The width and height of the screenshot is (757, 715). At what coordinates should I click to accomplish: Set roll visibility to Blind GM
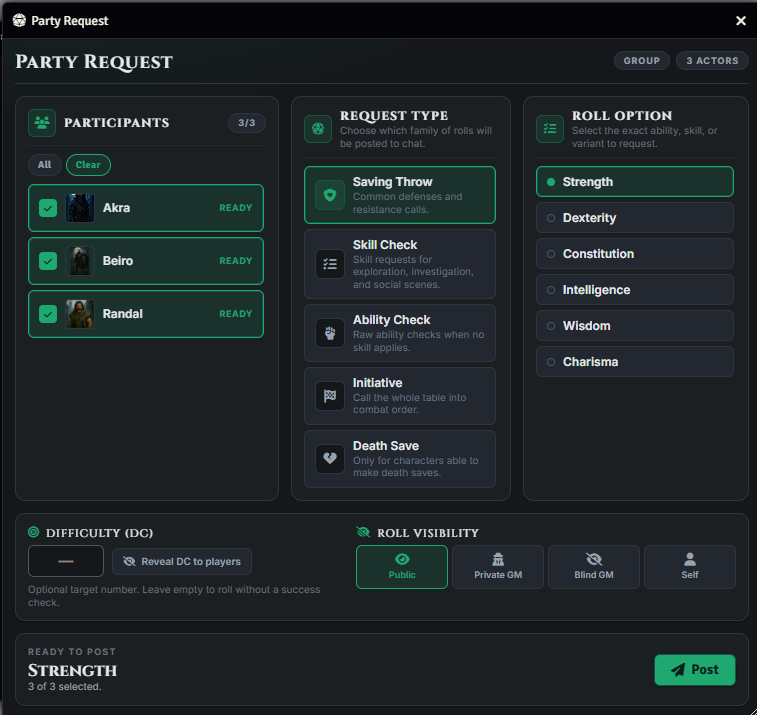(x=594, y=567)
